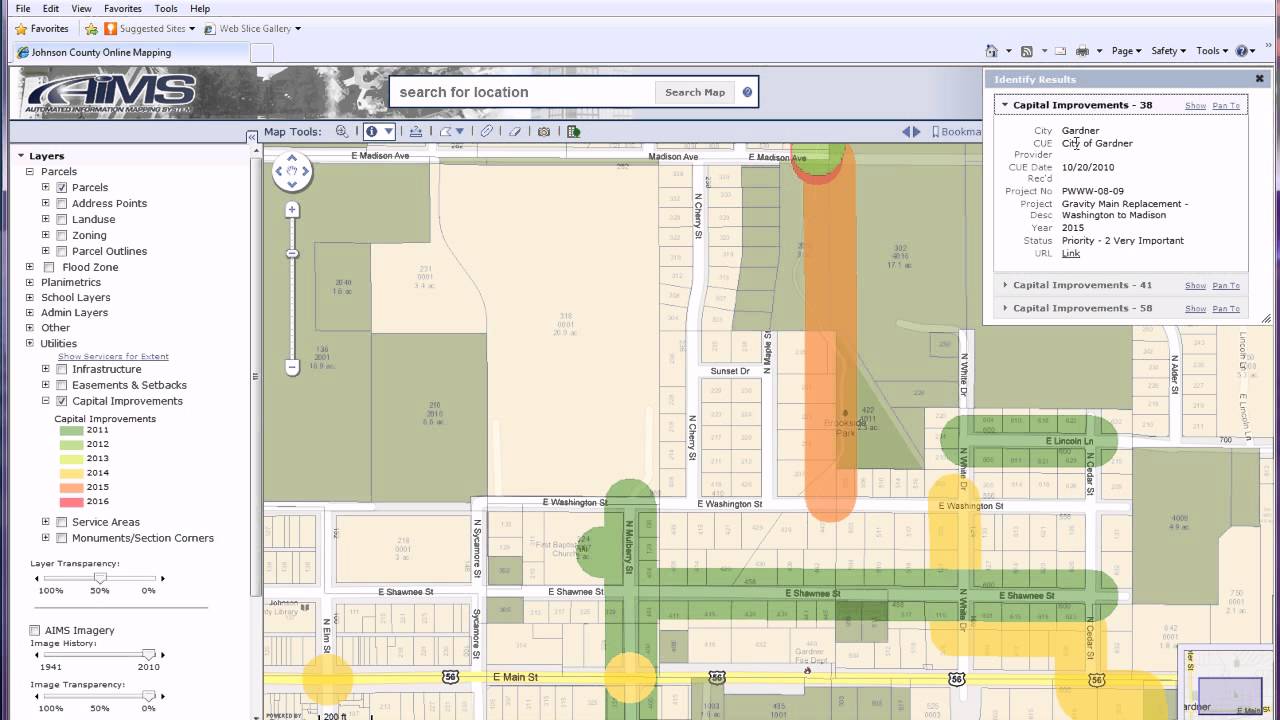The width and height of the screenshot is (1280, 720).
Task: Click Show Servicers for Extent link
Action: point(113,357)
